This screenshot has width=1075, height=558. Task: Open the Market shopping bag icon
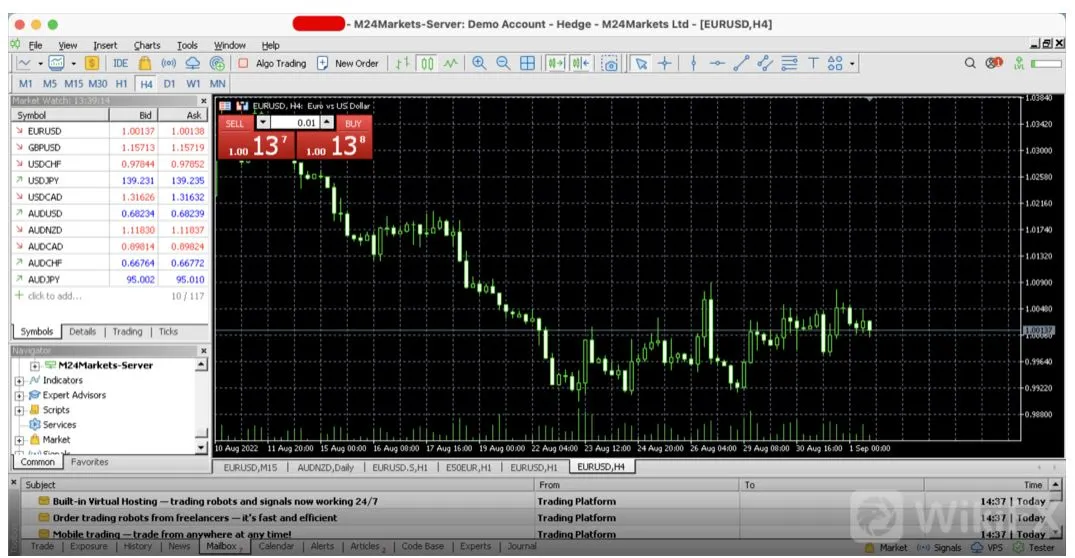pyautogui.click(x=145, y=63)
